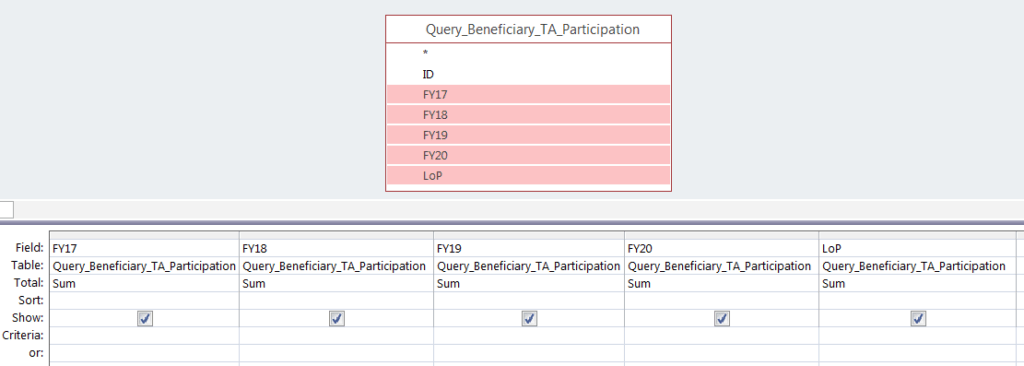Select the asterisk field in table box
The width and height of the screenshot is (1024, 366).
[528, 54]
